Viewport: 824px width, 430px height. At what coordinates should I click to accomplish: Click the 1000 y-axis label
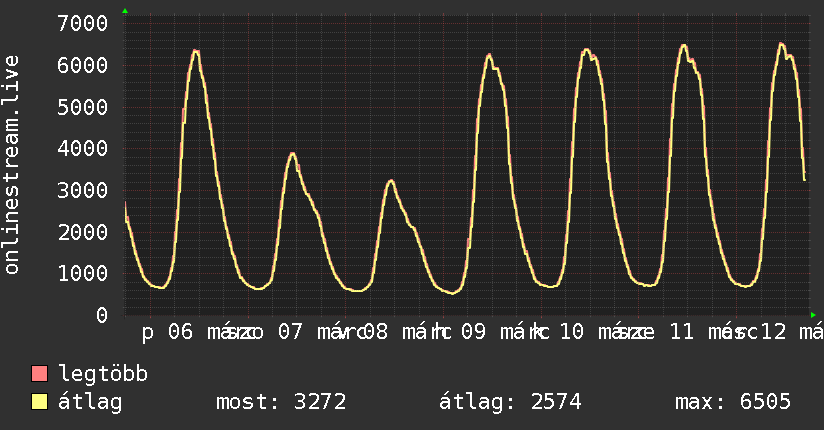click(83, 273)
